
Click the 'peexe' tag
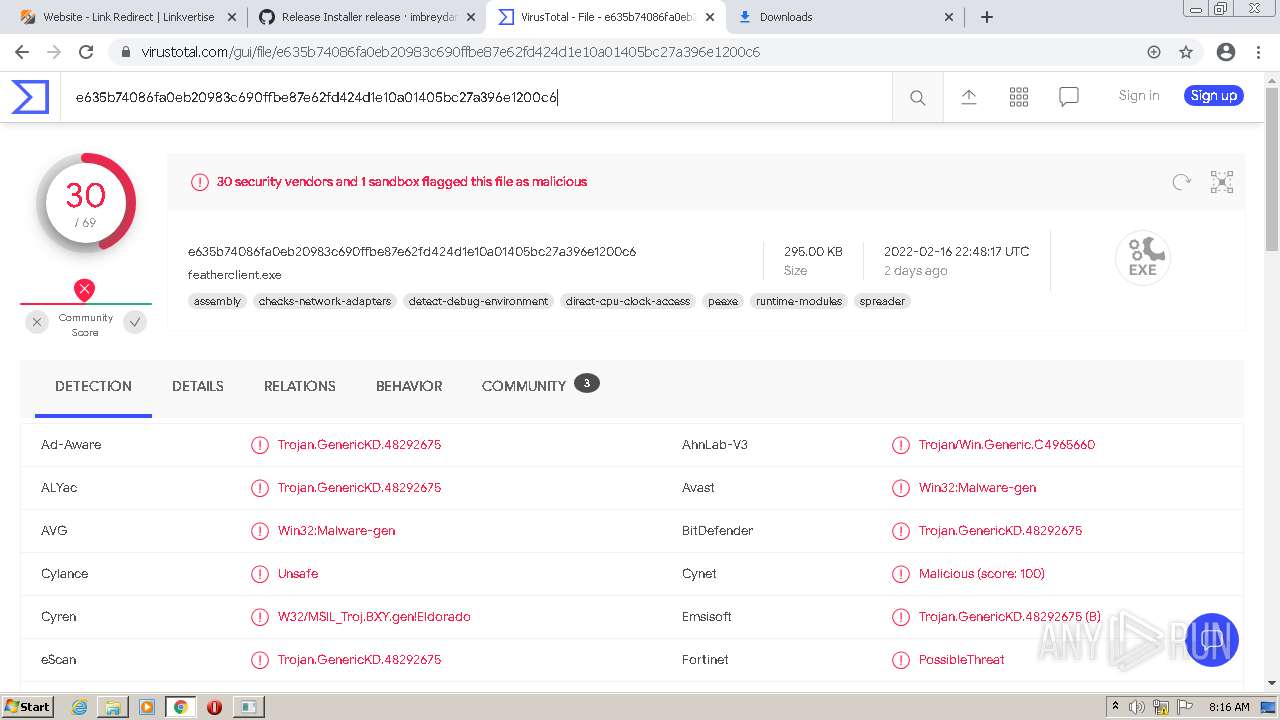coord(723,301)
